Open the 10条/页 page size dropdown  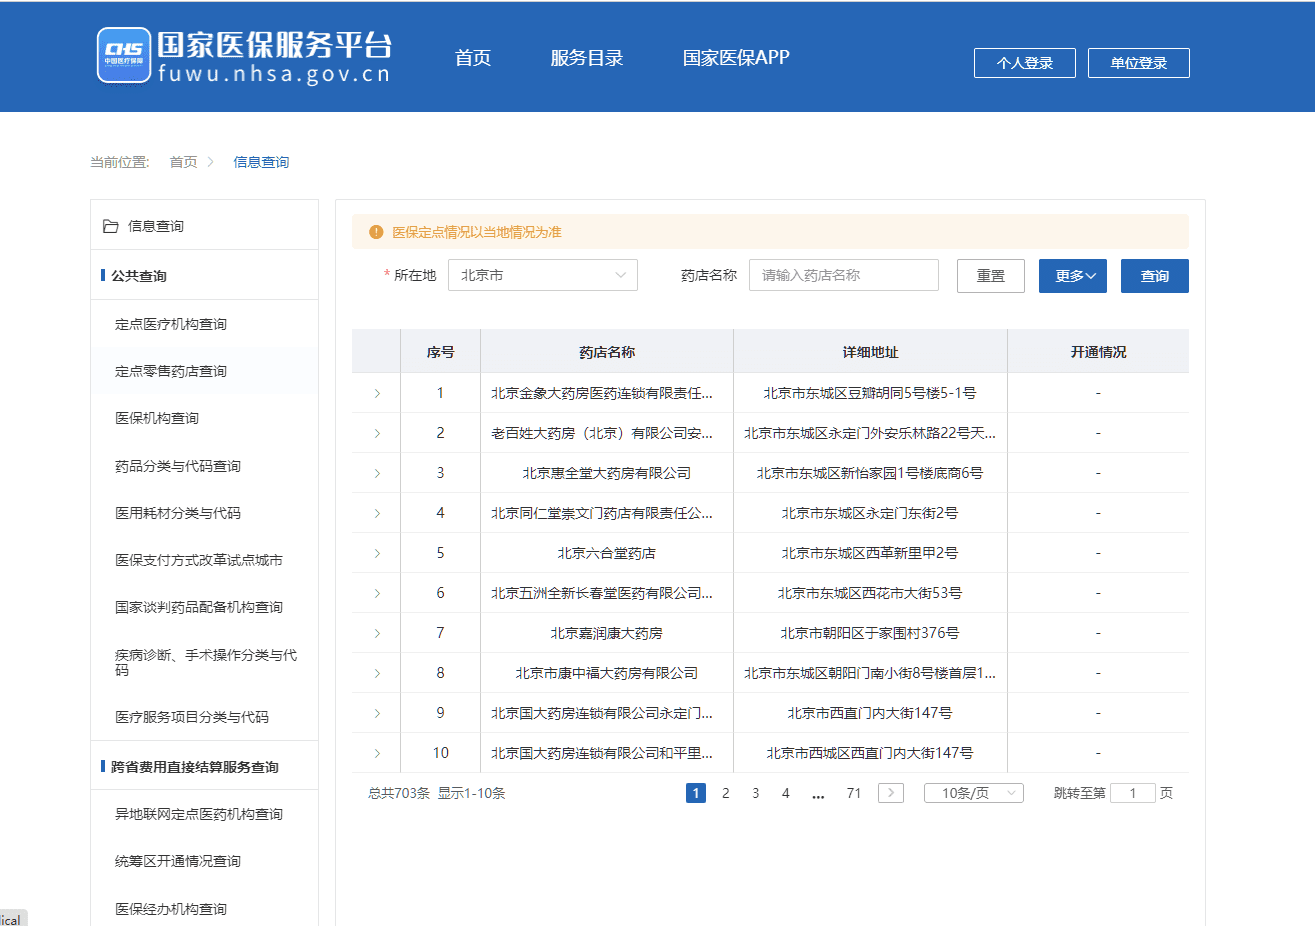coord(974,793)
